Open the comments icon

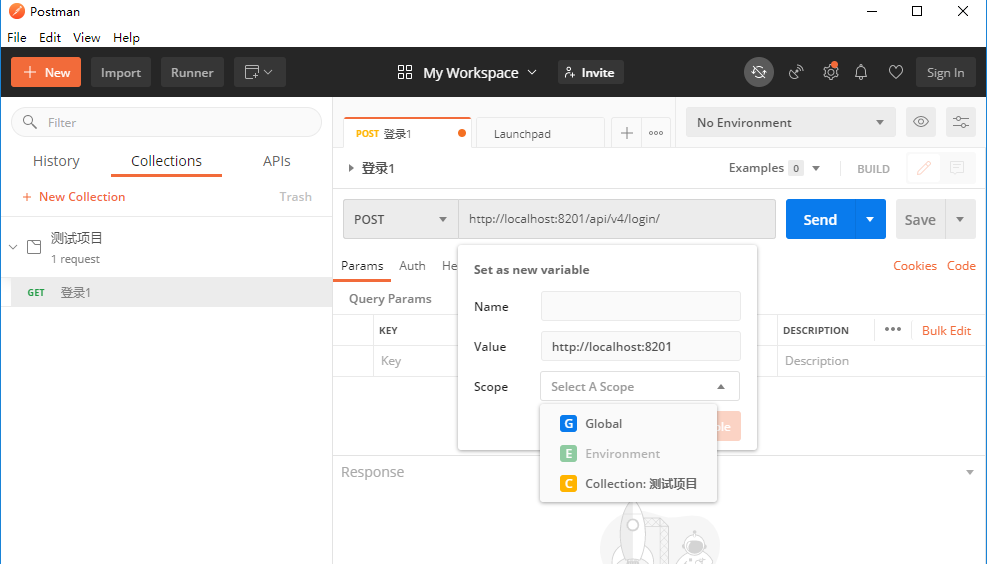click(957, 168)
